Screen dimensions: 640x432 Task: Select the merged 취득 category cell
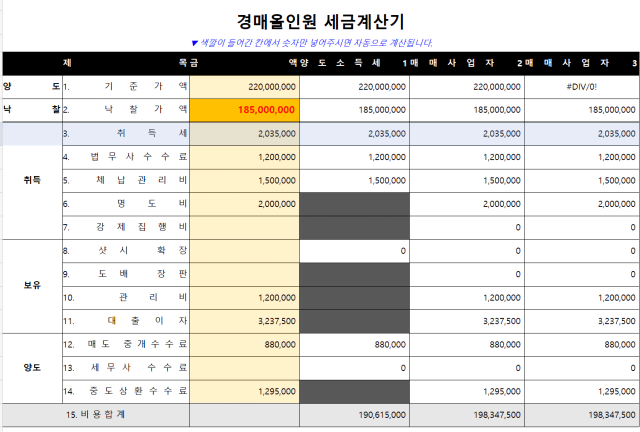click(x=32, y=180)
